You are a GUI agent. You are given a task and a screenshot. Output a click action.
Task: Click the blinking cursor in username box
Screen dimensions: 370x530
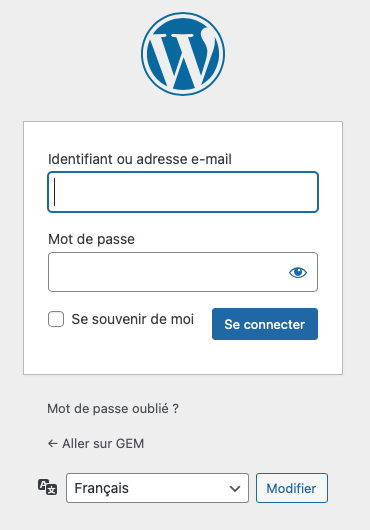55,192
